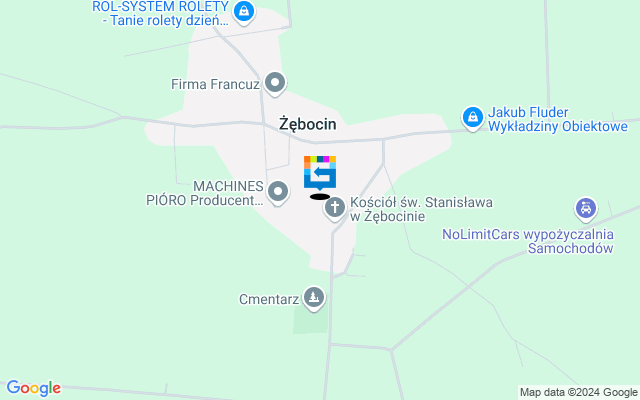
Task: Open the Jakub Fluder shopping bag marker
Action: [x=473, y=118]
